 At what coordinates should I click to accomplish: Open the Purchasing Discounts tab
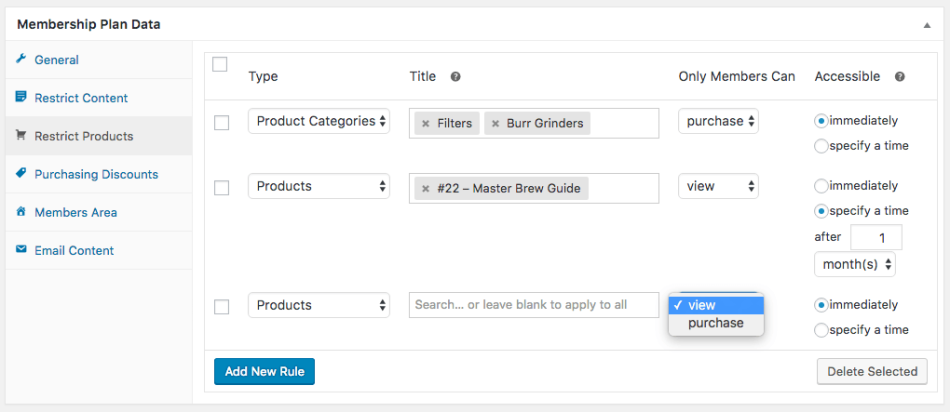(96, 174)
